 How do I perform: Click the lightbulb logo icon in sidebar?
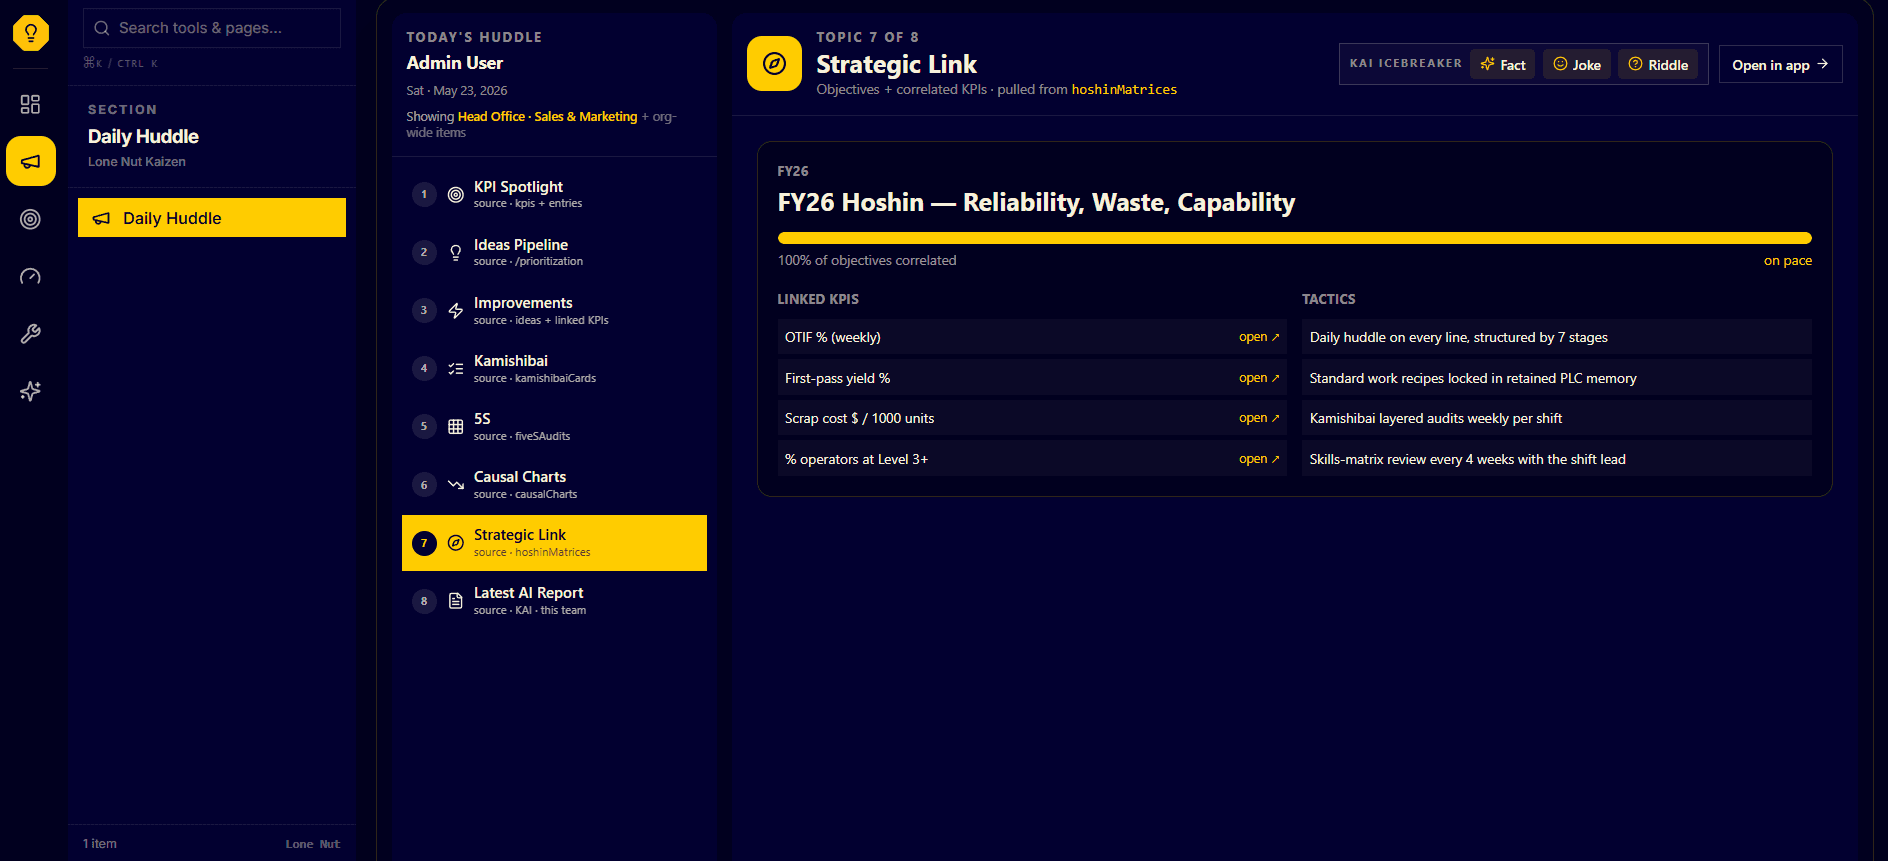tap(31, 33)
